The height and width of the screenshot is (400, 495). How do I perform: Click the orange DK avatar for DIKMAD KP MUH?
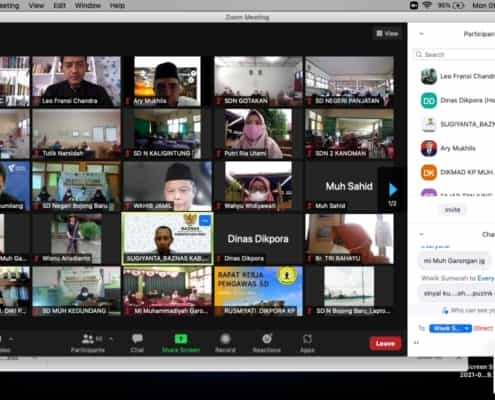[429, 172]
